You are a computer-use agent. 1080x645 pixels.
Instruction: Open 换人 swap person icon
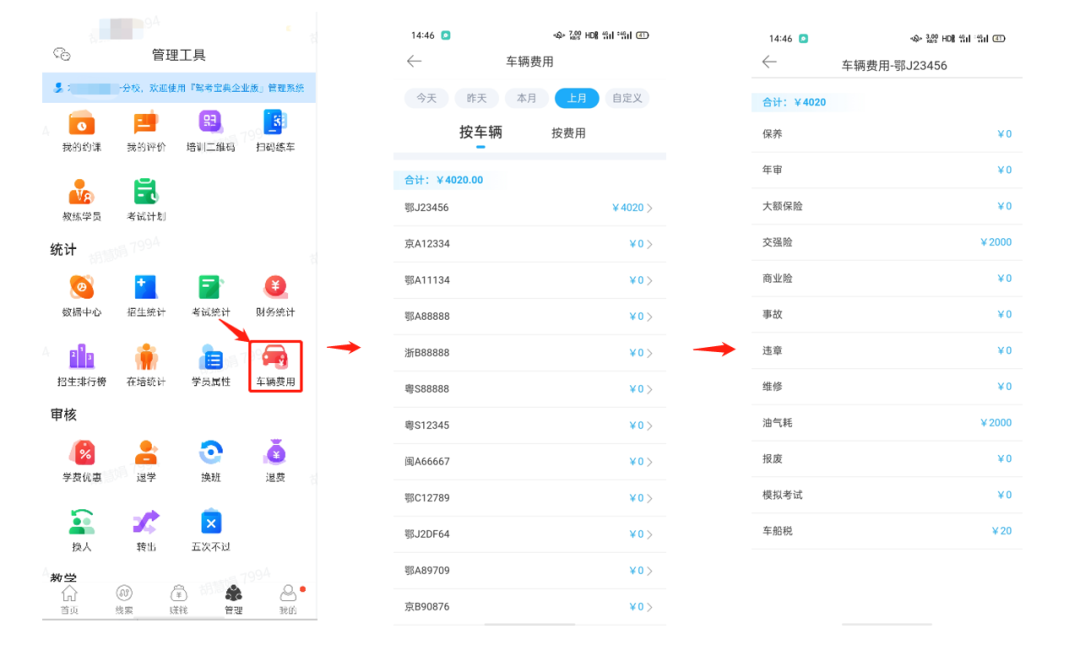(x=81, y=522)
